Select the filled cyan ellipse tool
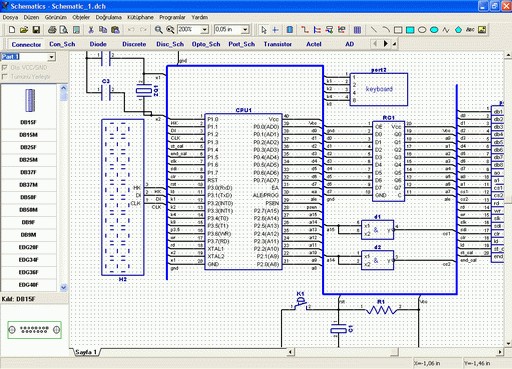The height and width of the screenshot is (369, 512). [434, 30]
